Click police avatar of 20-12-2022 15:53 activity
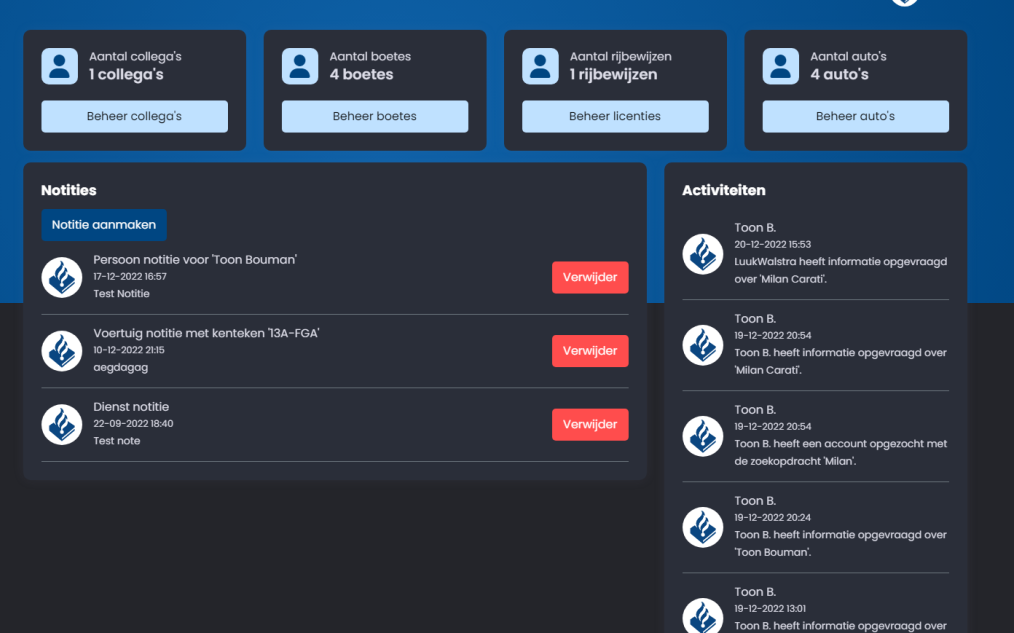The height and width of the screenshot is (633, 1014). pyautogui.click(x=703, y=254)
